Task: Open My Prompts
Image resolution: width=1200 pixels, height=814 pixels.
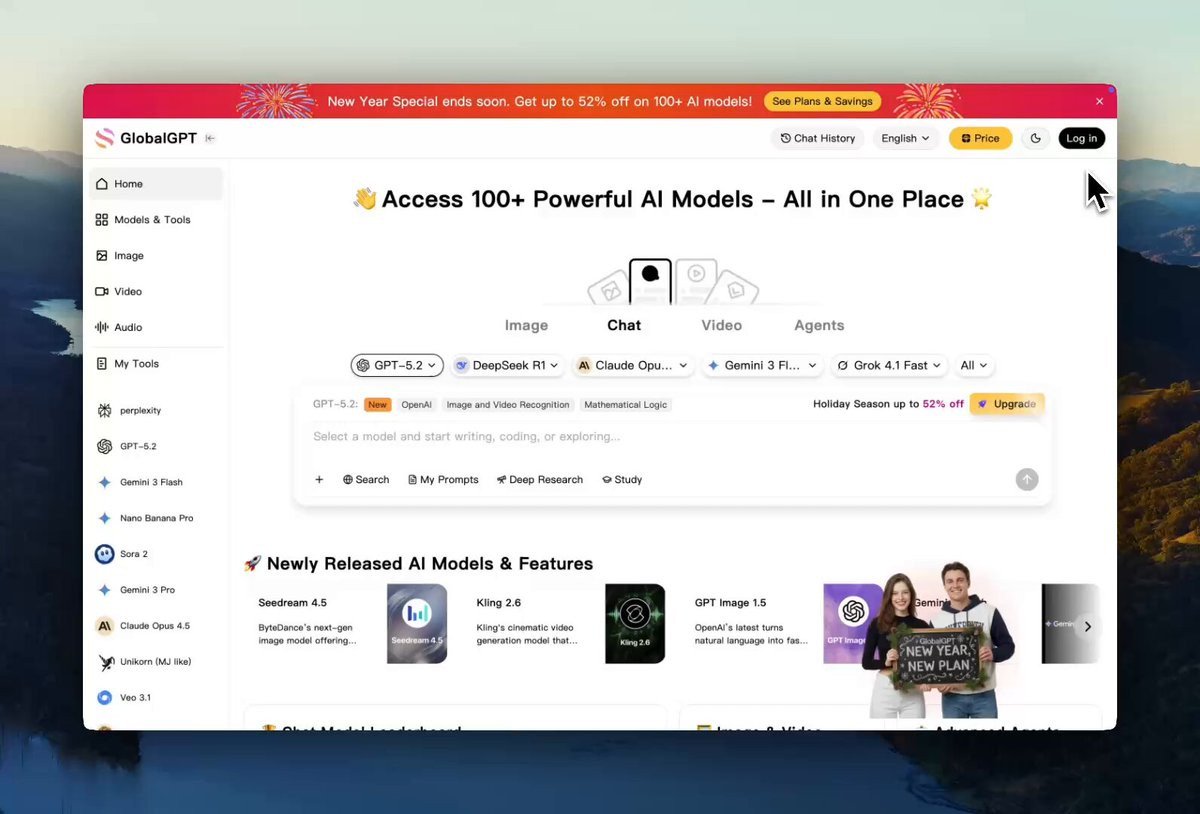Action: [443, 480]
